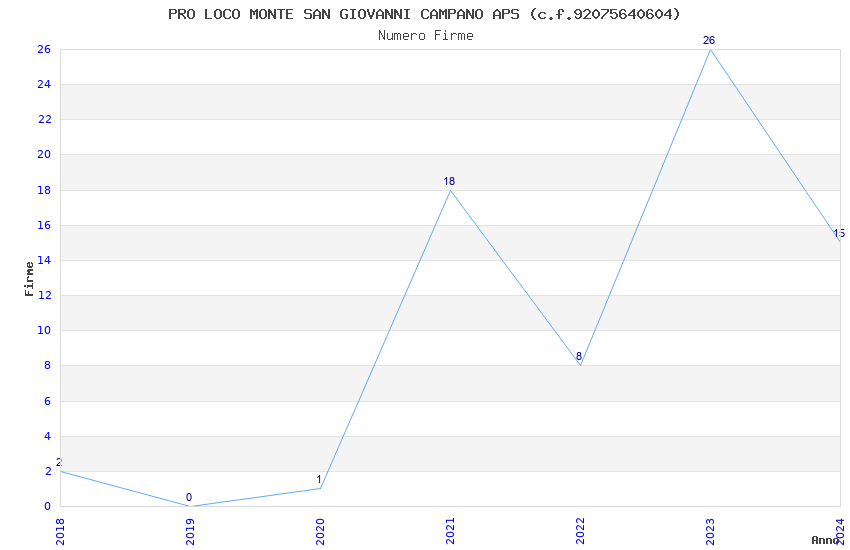The height and width of the screenshot is (550, 850).
Task: Click the data point labeled 26
Action: tap(710, 49)
